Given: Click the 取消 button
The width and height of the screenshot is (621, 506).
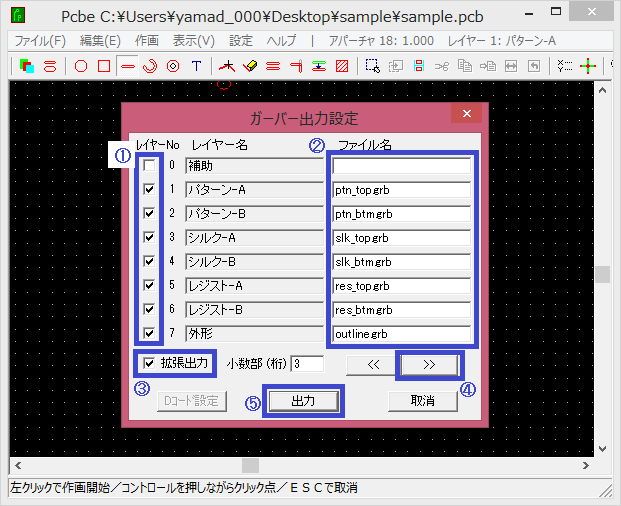Looking at the screenshot, I should (x=423, y=401).
